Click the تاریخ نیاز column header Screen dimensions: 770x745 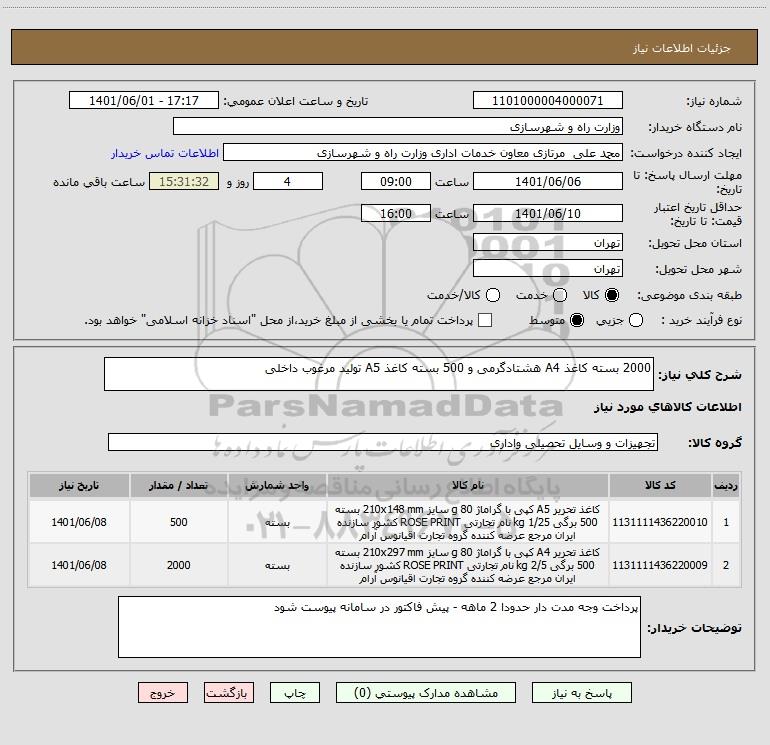79,485
